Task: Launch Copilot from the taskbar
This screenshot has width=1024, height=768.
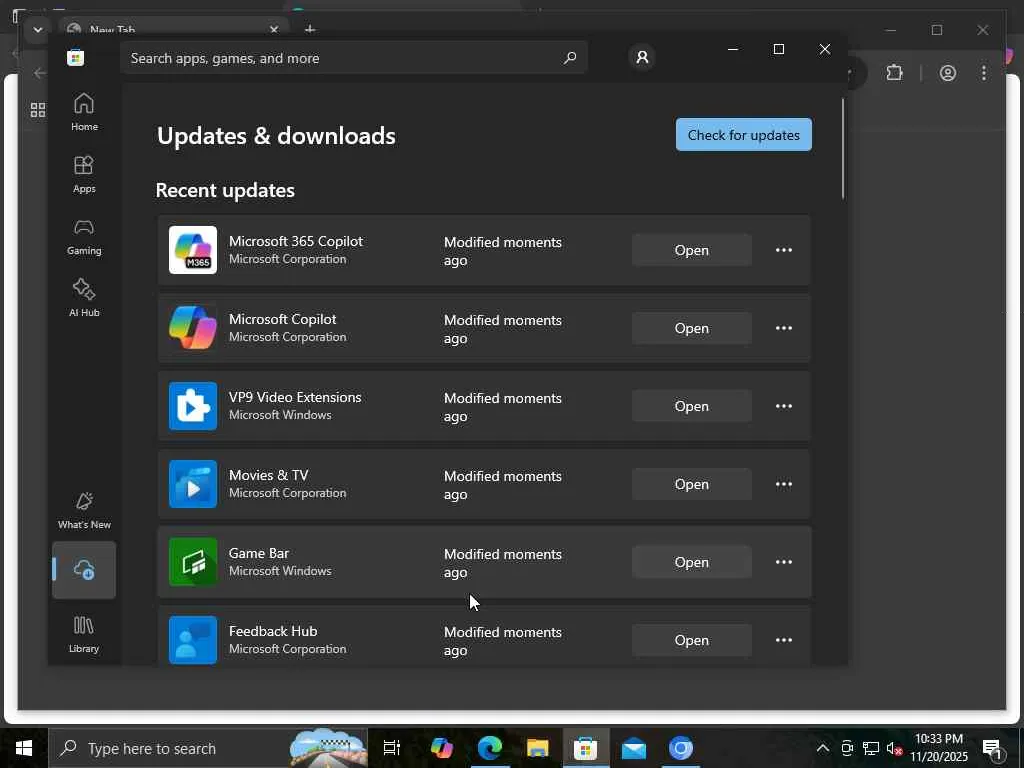Action: [441, 748]
